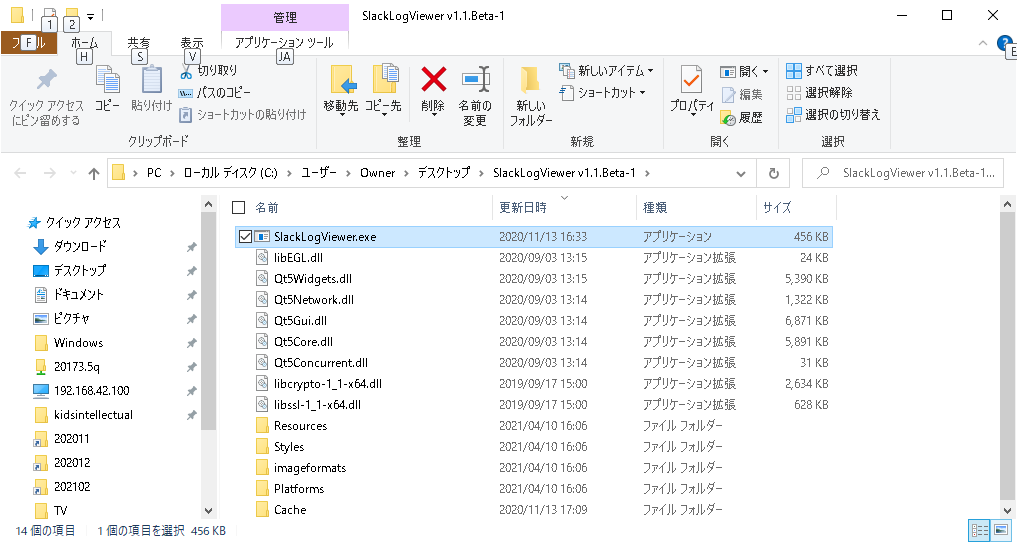Click the copy path (パスのコピー) button
Screen dimensions: 1017x543
[x=215, y=93]
